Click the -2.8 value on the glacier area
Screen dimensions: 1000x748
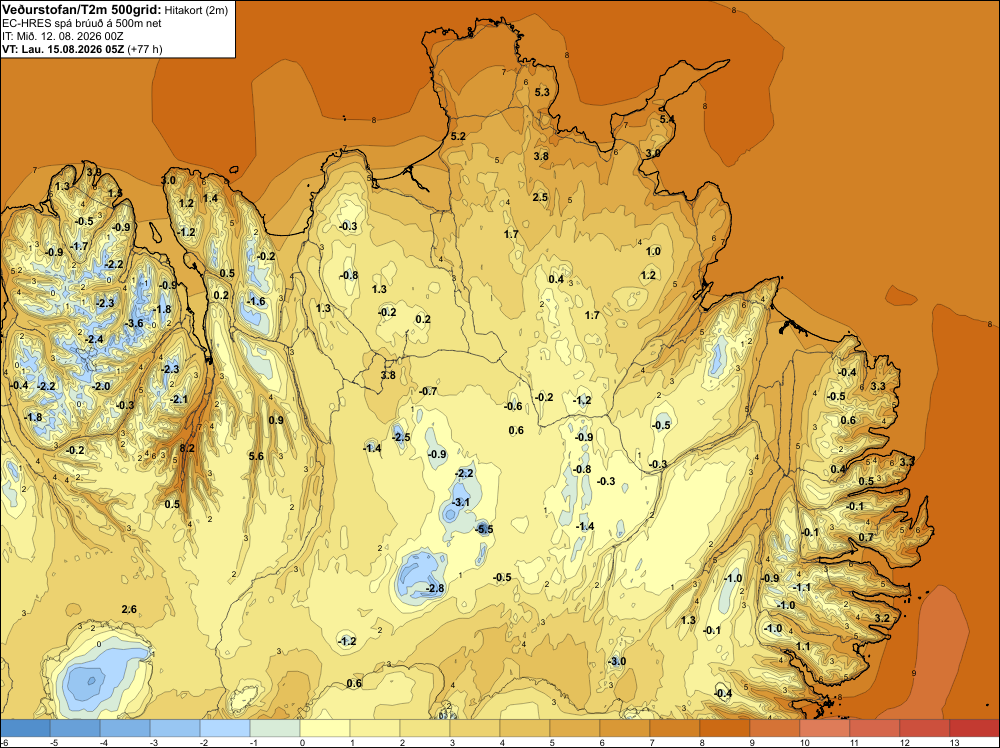(x=434, y=588)
